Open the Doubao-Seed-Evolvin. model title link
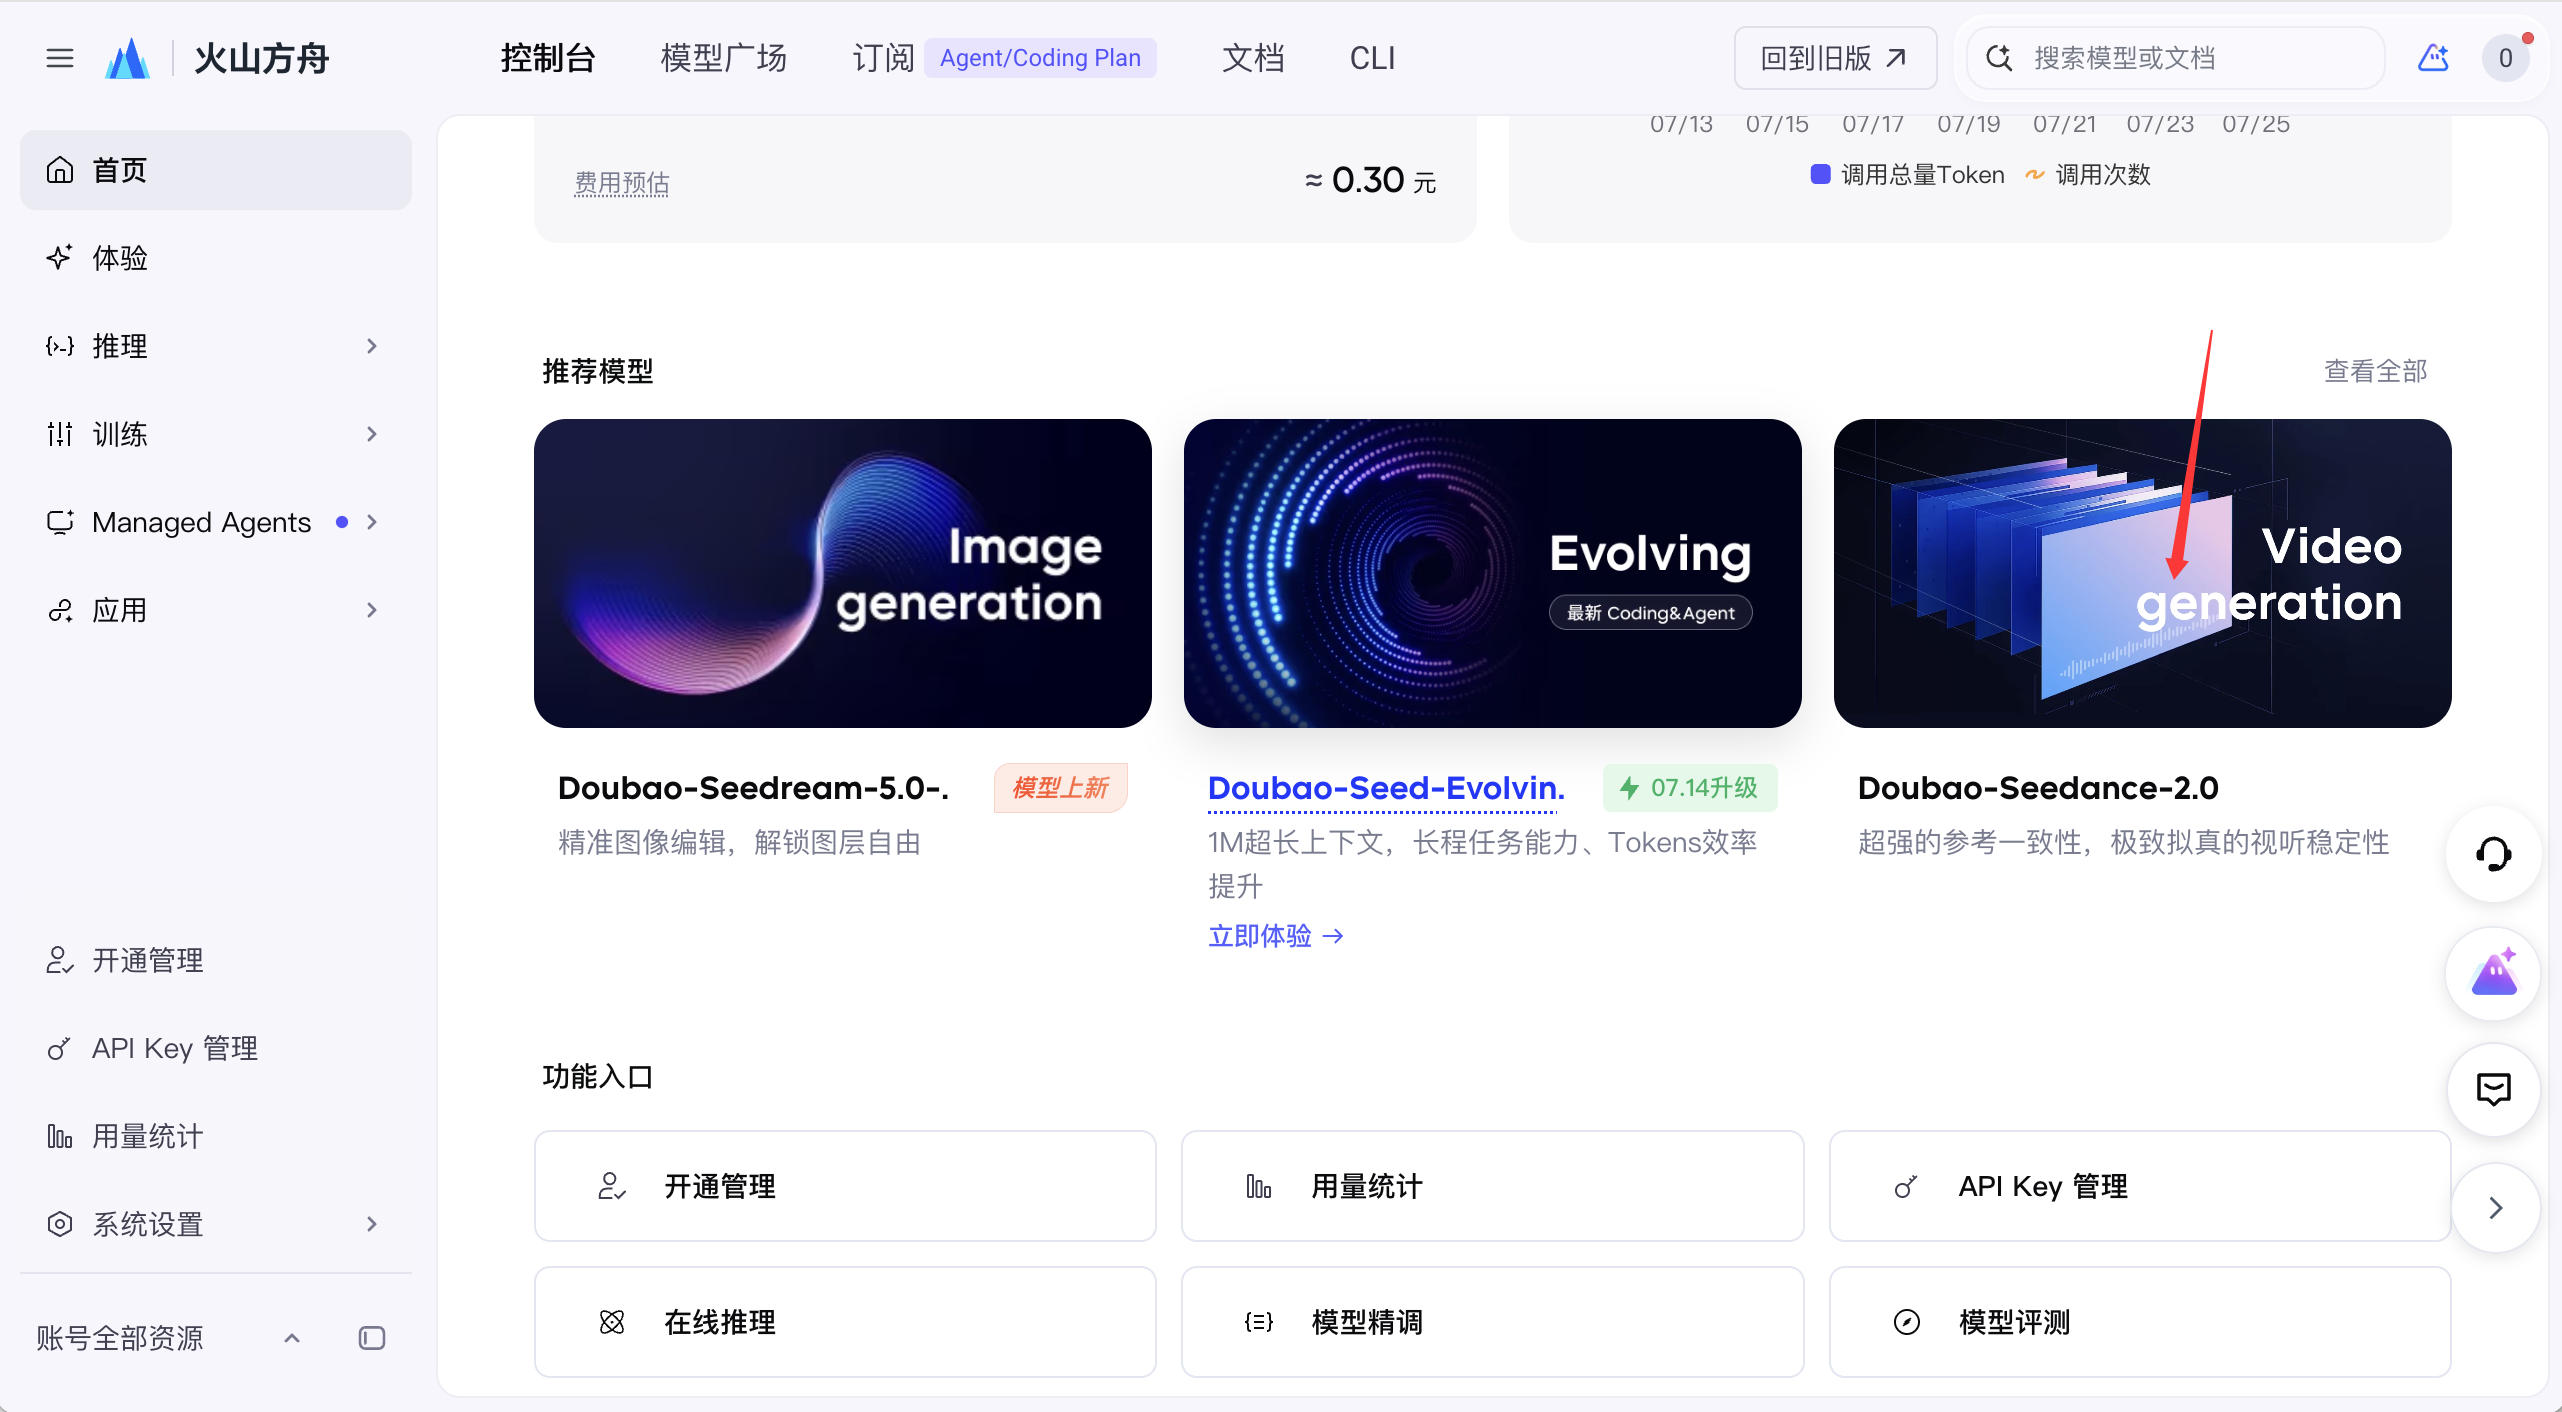 [1386, 788]
